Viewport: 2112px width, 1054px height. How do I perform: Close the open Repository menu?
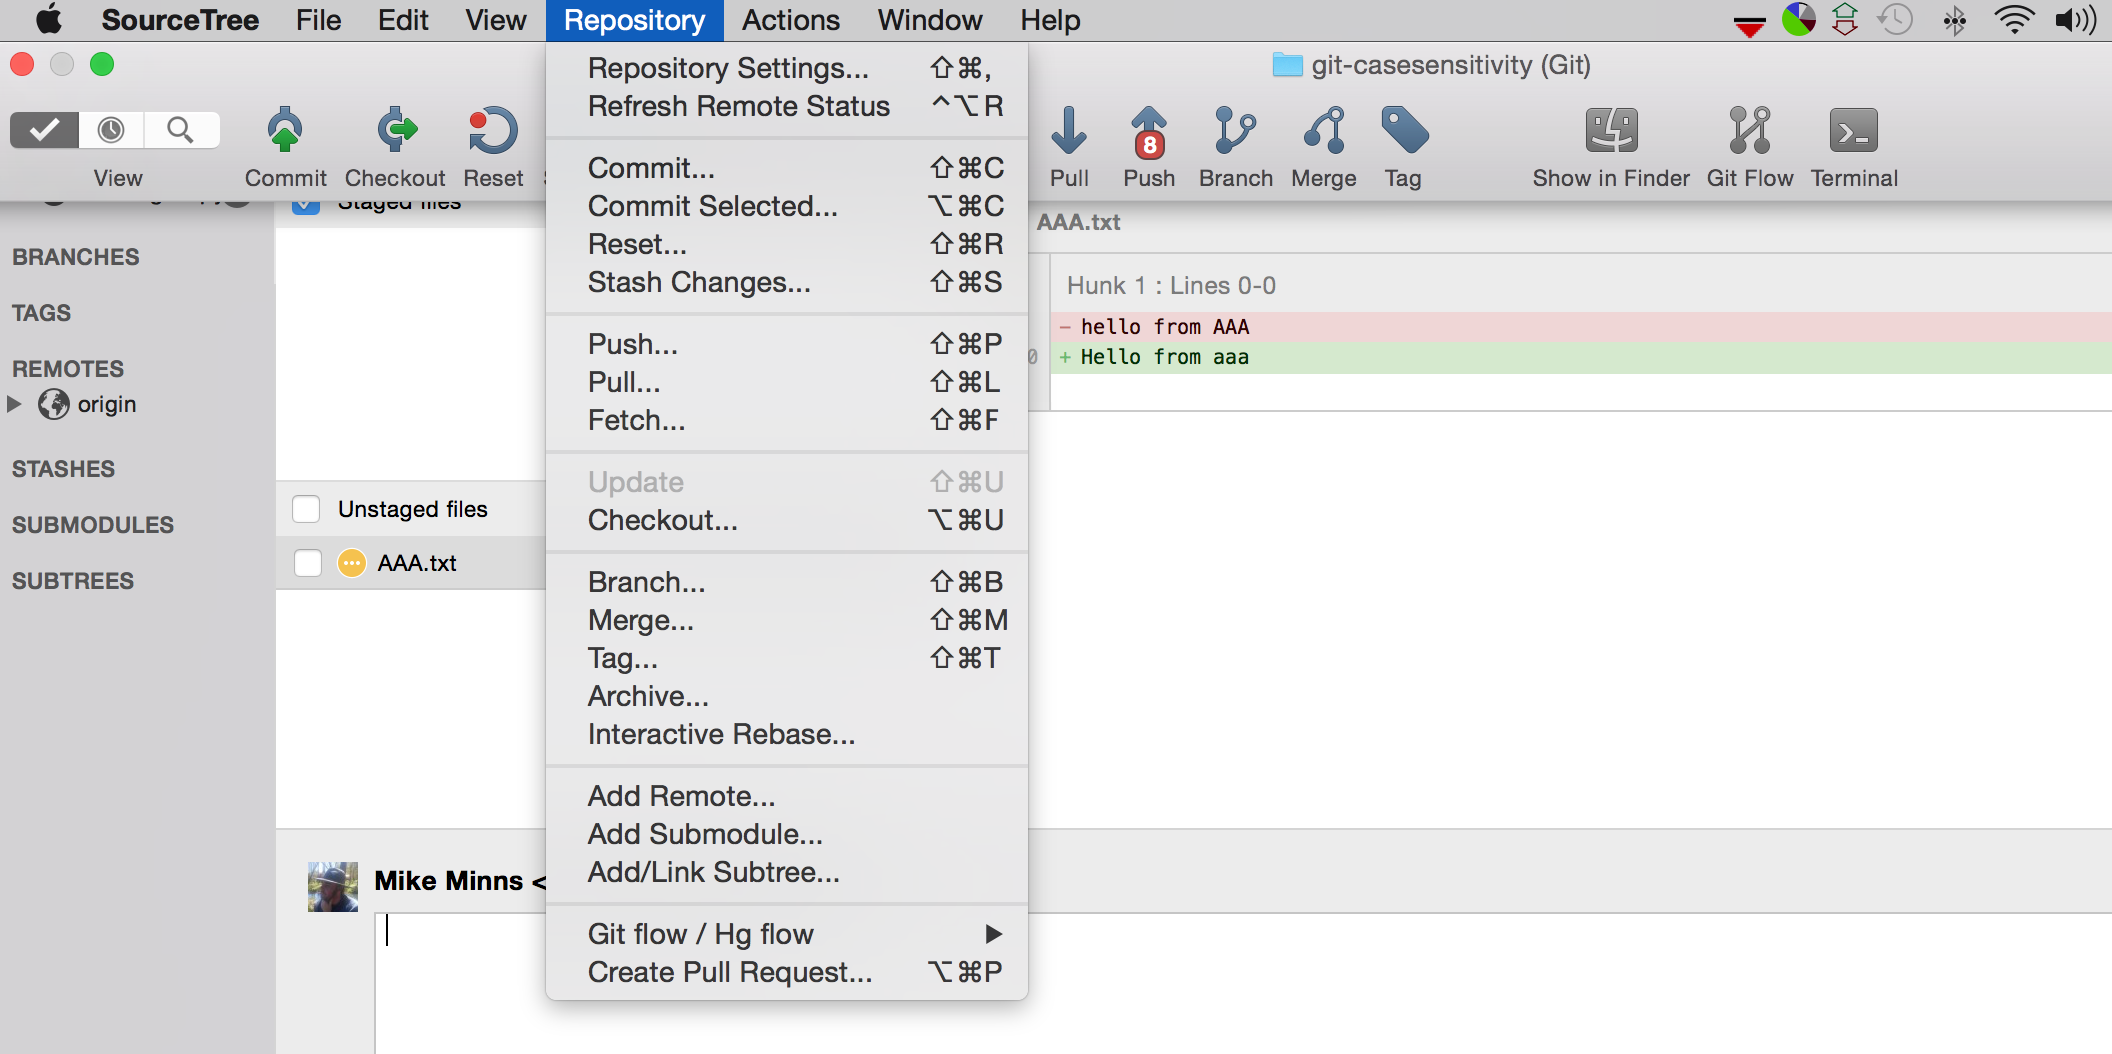[635, 20]
